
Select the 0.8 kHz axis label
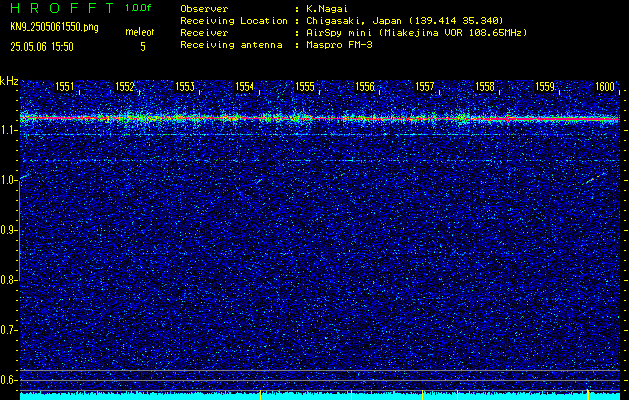pos(7,280)
